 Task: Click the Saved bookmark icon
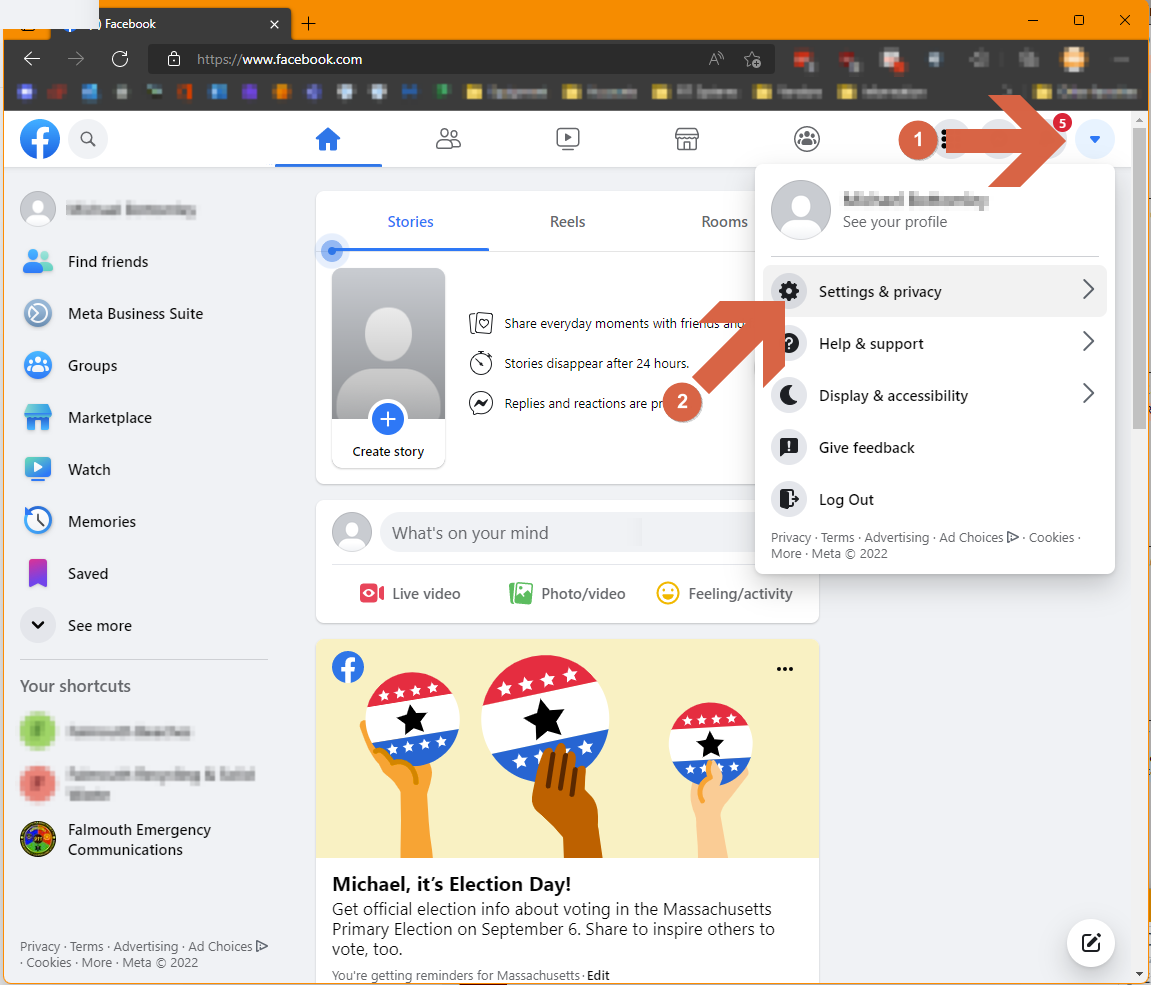(x=37, y=573)
